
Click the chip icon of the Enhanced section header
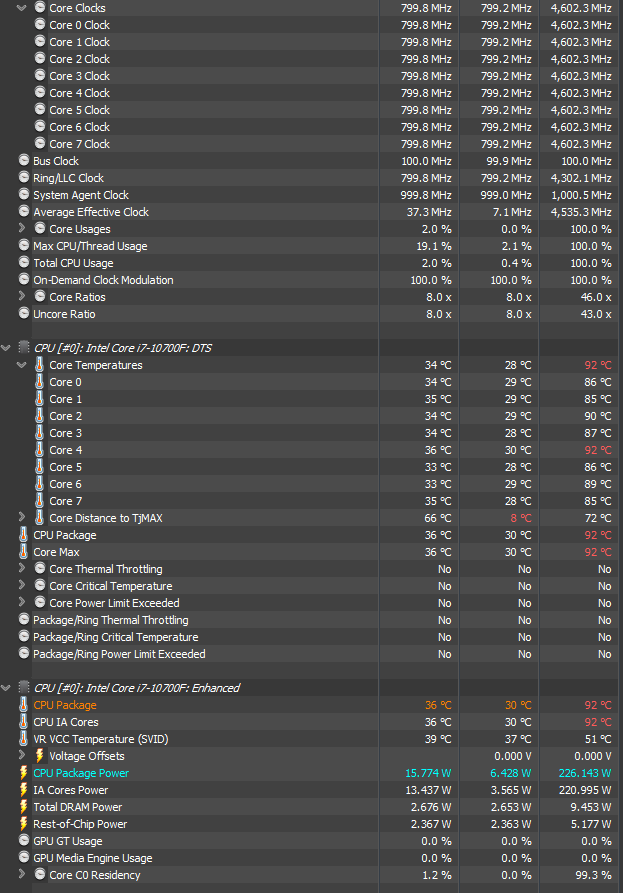pos(24,688)
